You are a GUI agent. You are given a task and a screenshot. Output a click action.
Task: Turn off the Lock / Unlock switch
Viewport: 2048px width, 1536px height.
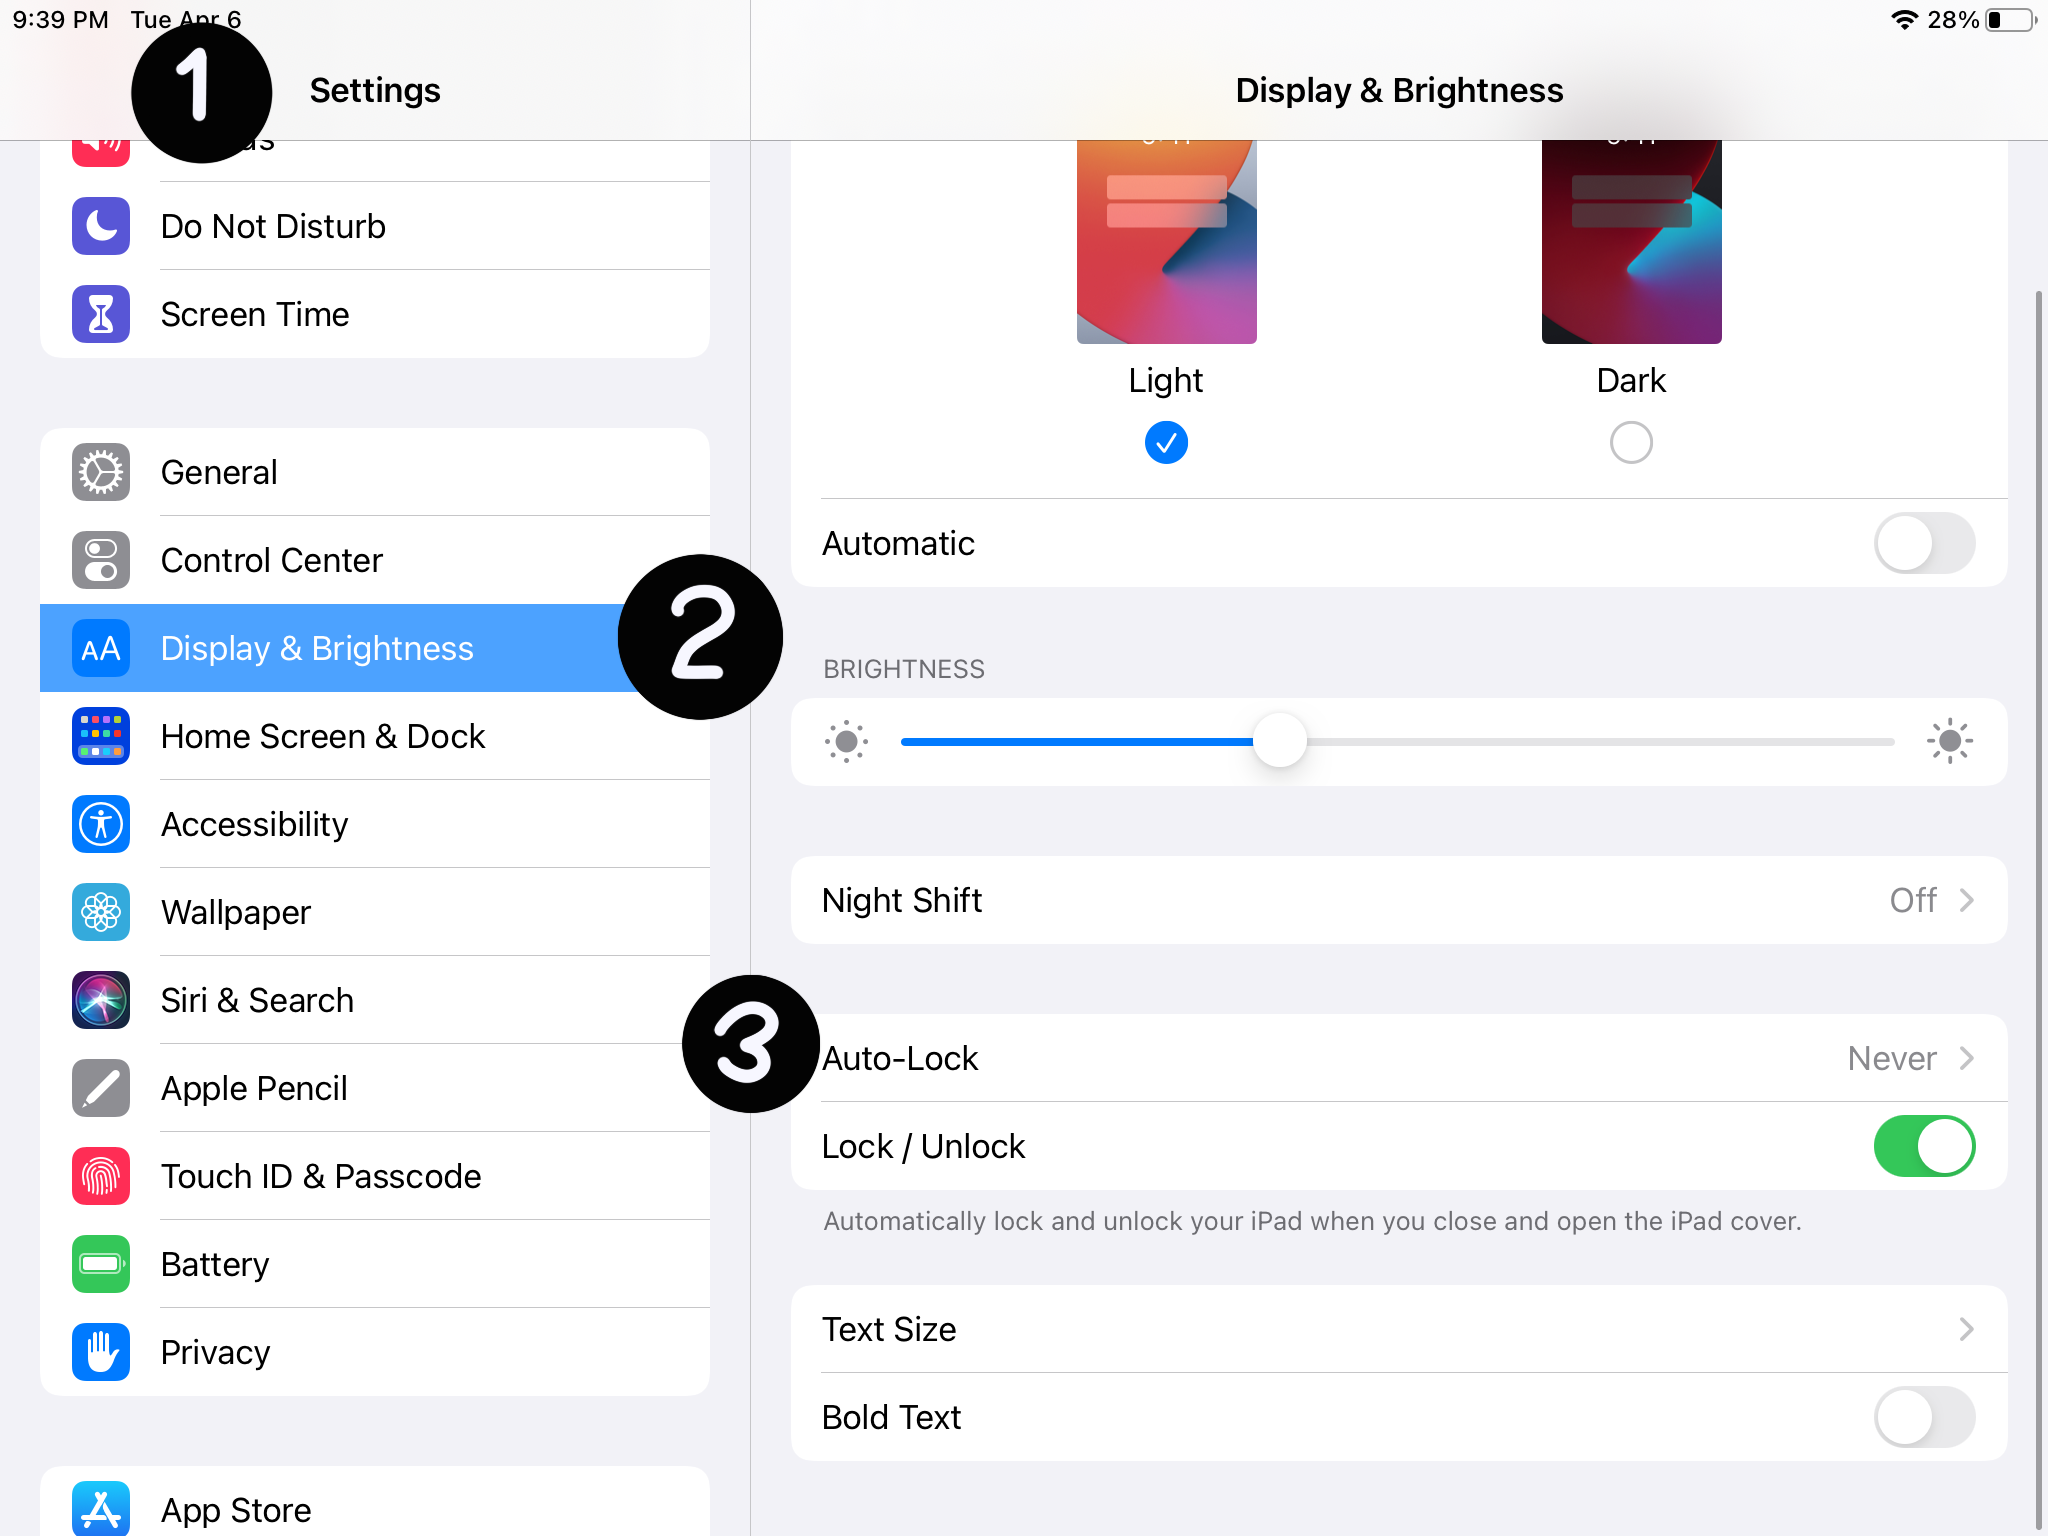point(1923,1146)
